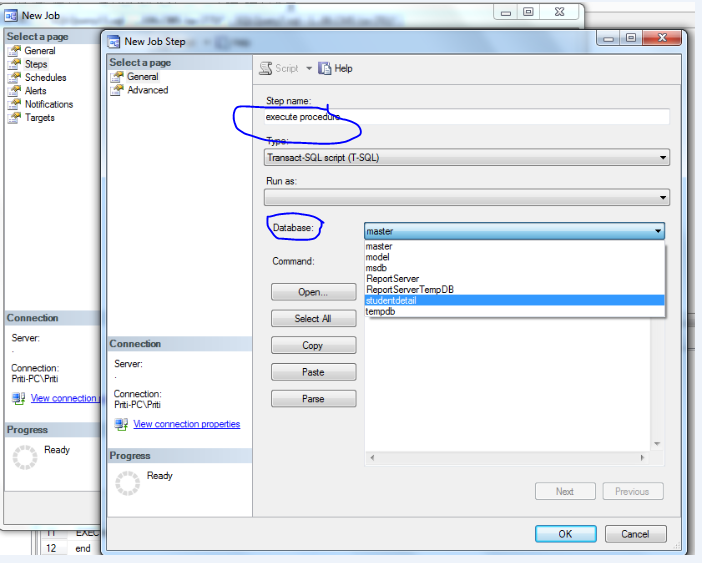
Task: Click the Script toolbar icon
Action: point(266,68)
